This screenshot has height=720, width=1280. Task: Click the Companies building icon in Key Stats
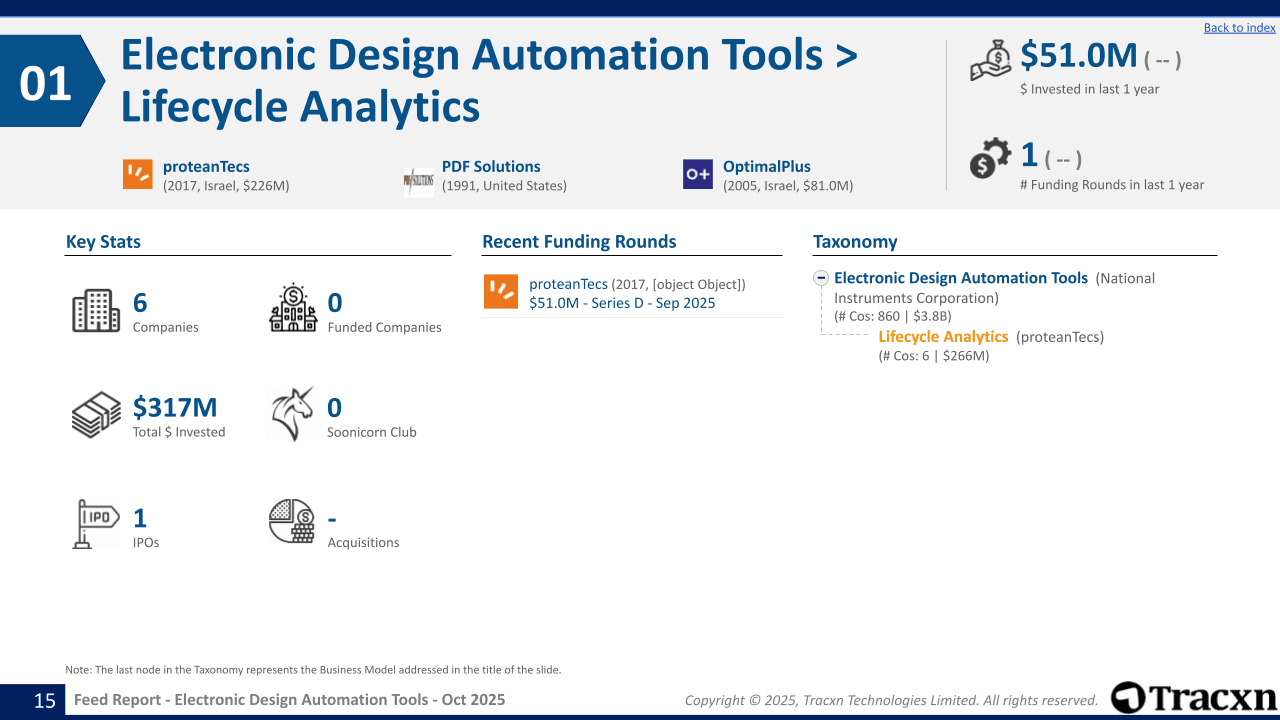point(96,309)
